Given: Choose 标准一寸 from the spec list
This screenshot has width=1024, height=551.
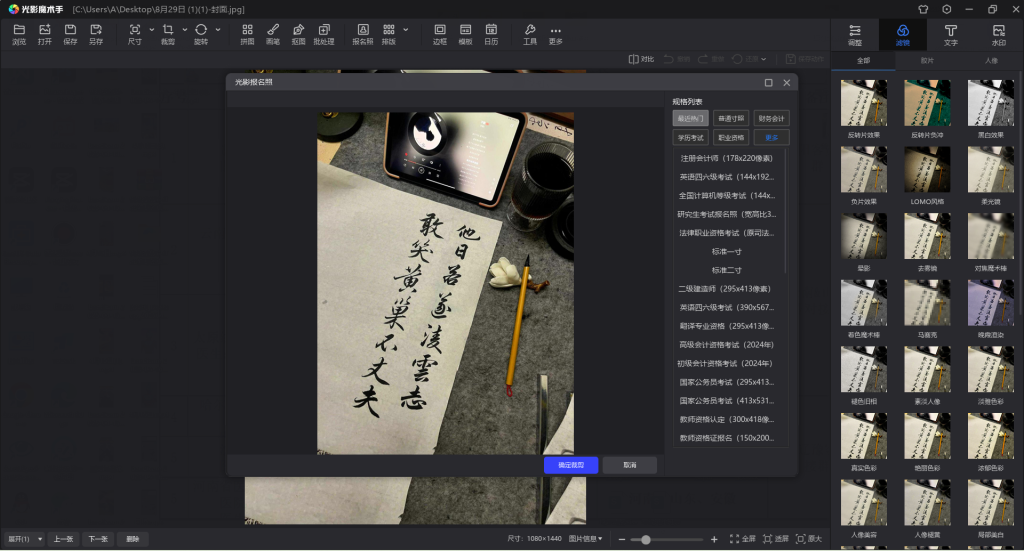Looking at the screenshot, I should click(x=727, y=252).
